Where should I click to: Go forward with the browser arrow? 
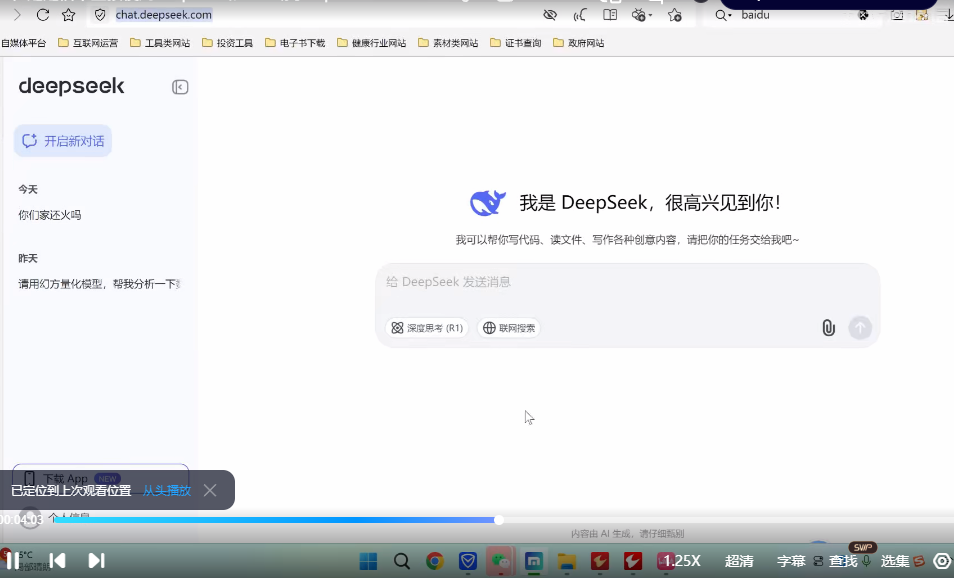[x=17, y=15]
